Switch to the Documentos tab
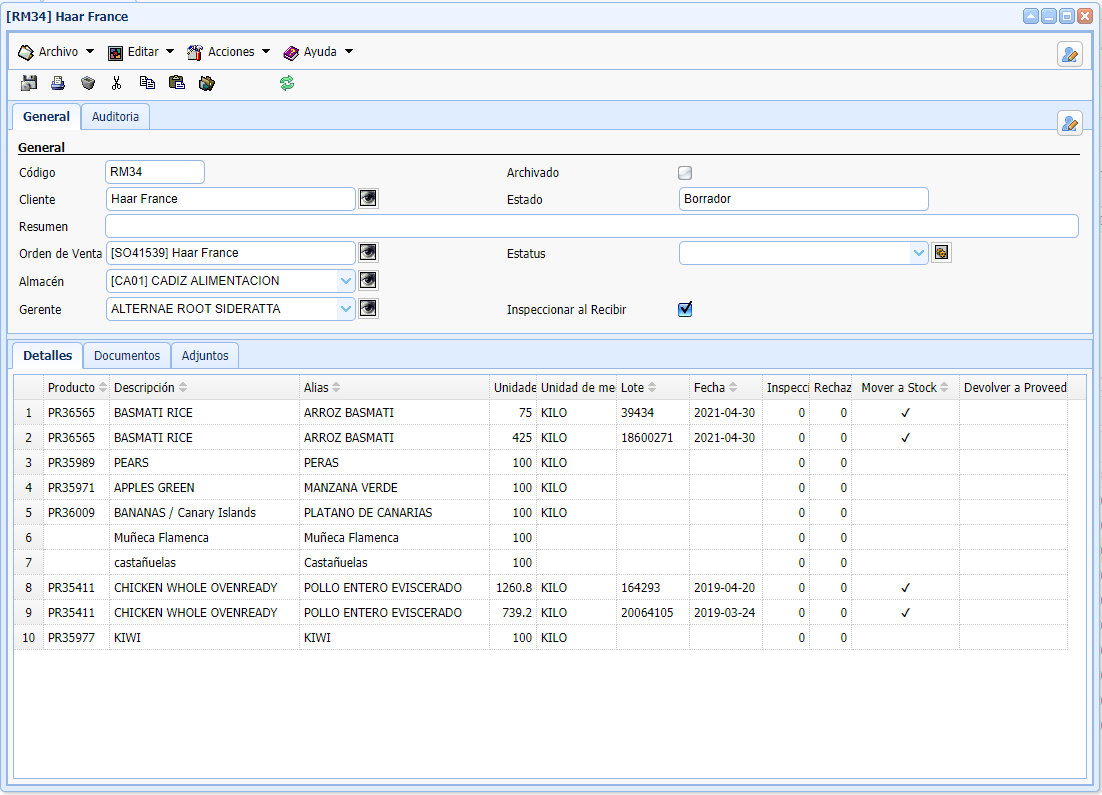Screen dimensions: 1102x795 [x=127, y=356]
